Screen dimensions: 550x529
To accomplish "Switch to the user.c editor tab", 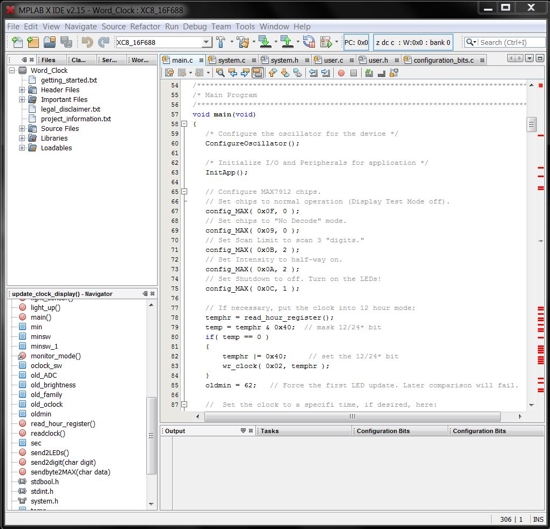I will tap(333, 60).
